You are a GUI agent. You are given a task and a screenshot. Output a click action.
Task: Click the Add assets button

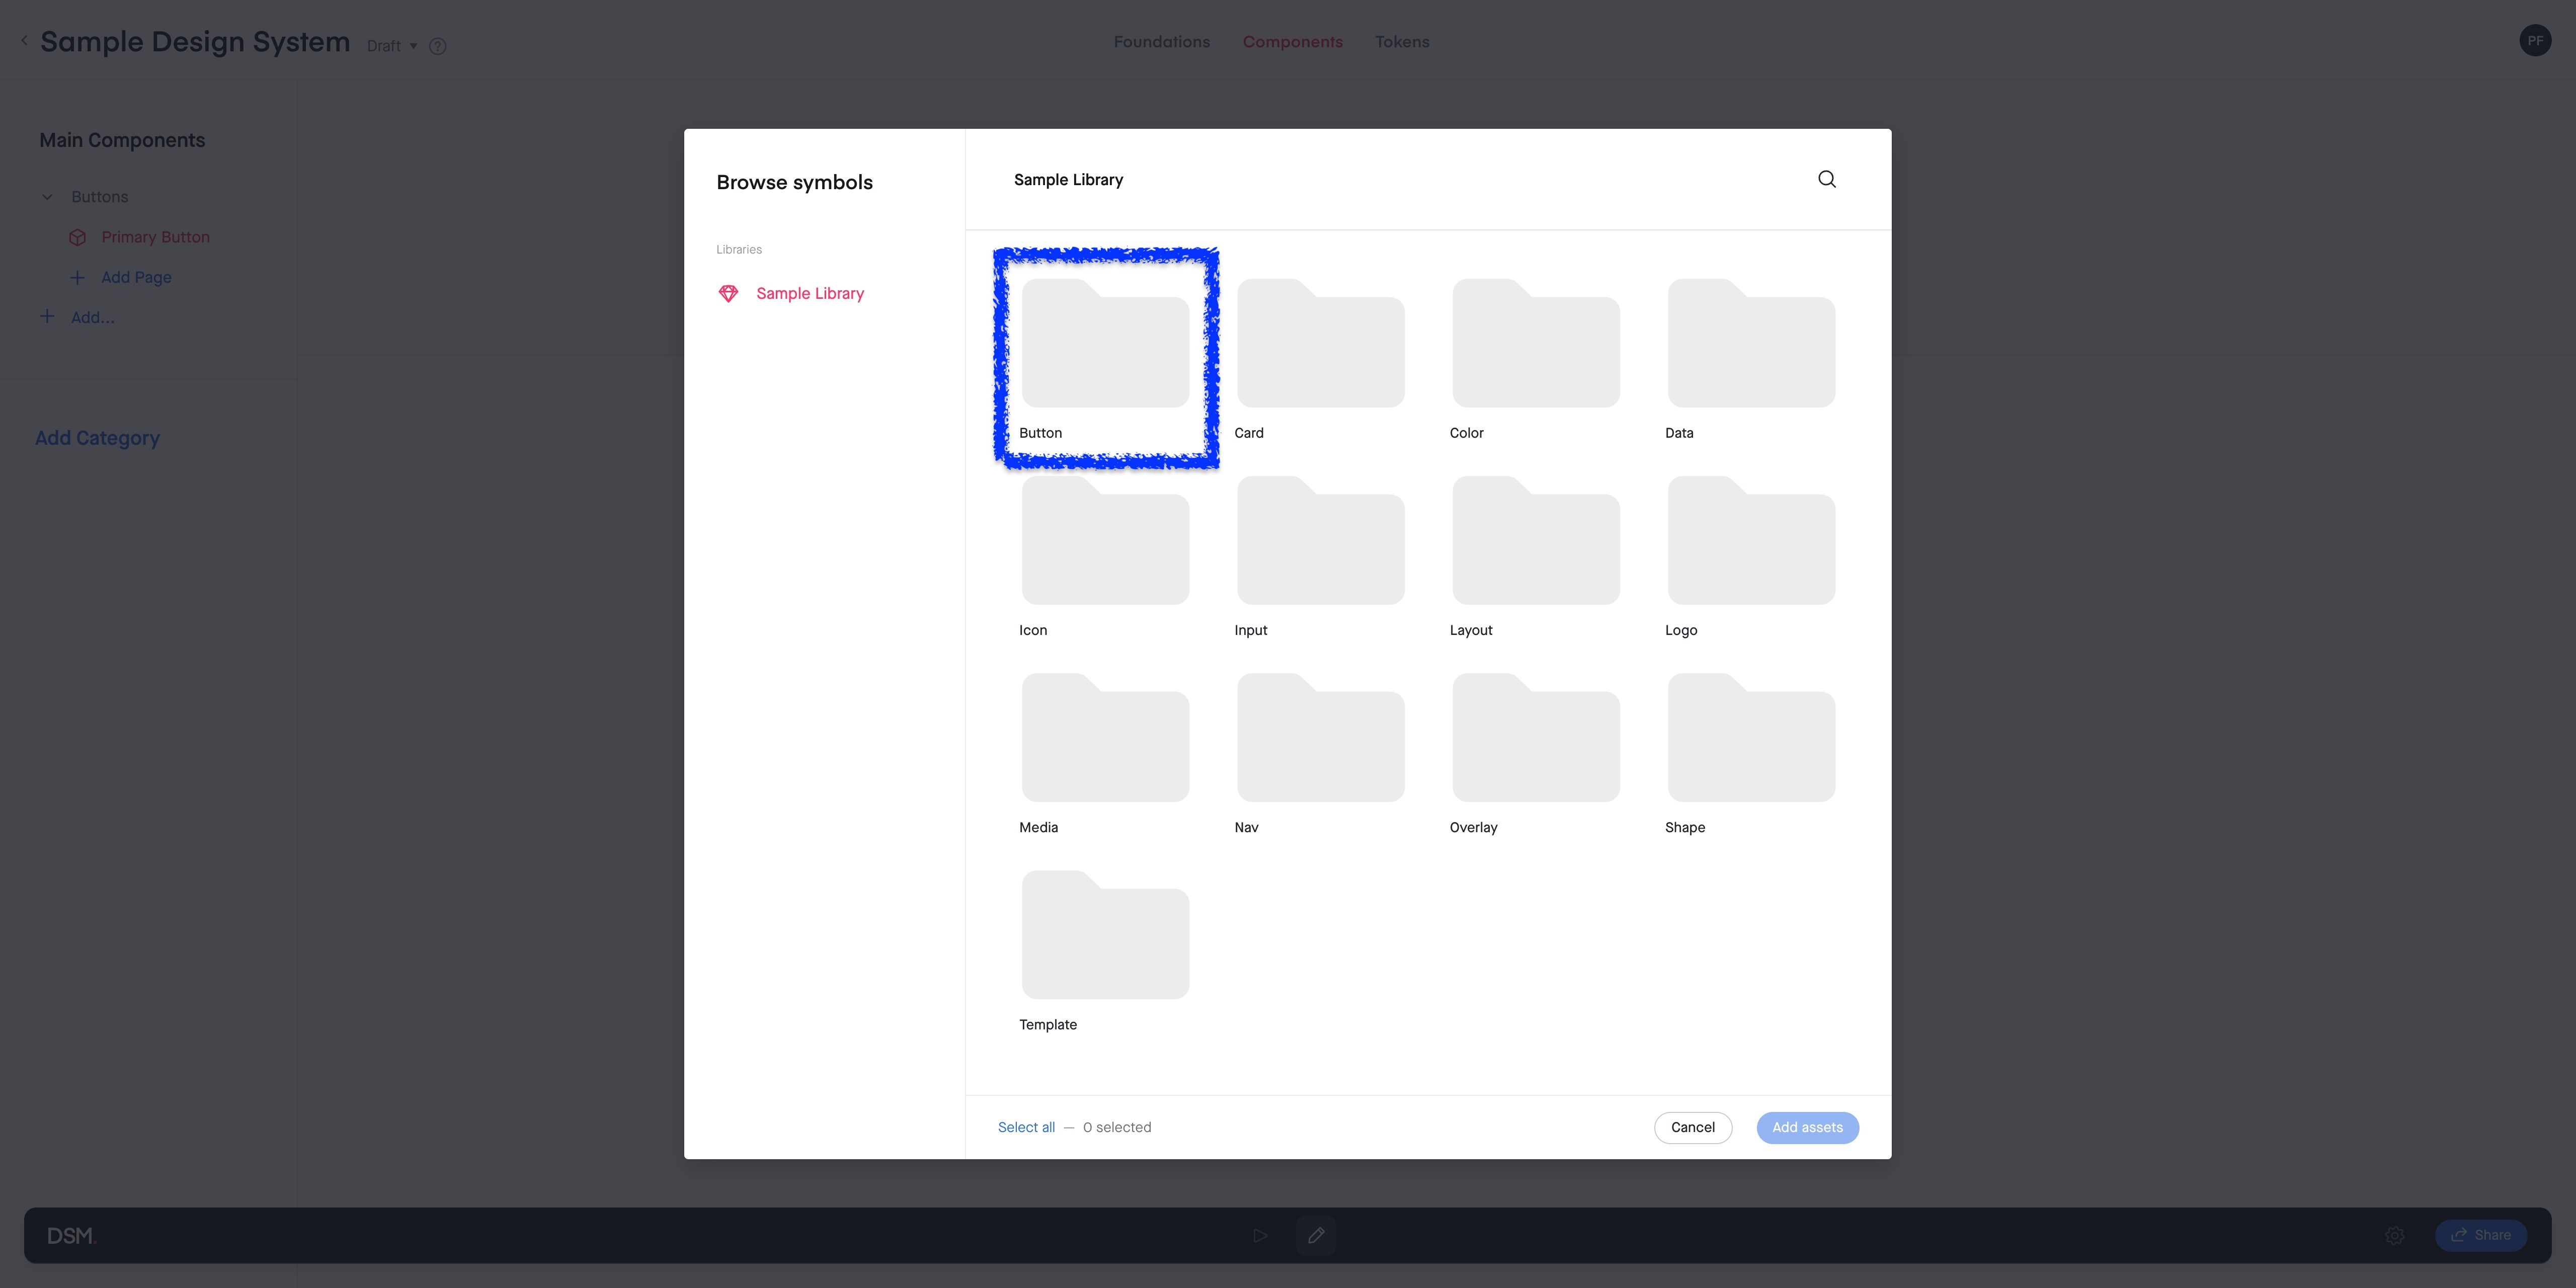point(1807,1127)
